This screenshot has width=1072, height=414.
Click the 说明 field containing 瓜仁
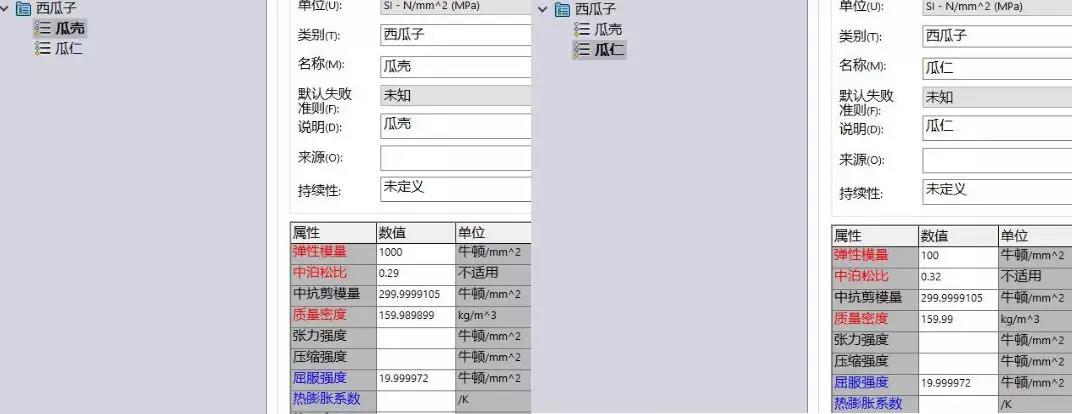997,127
